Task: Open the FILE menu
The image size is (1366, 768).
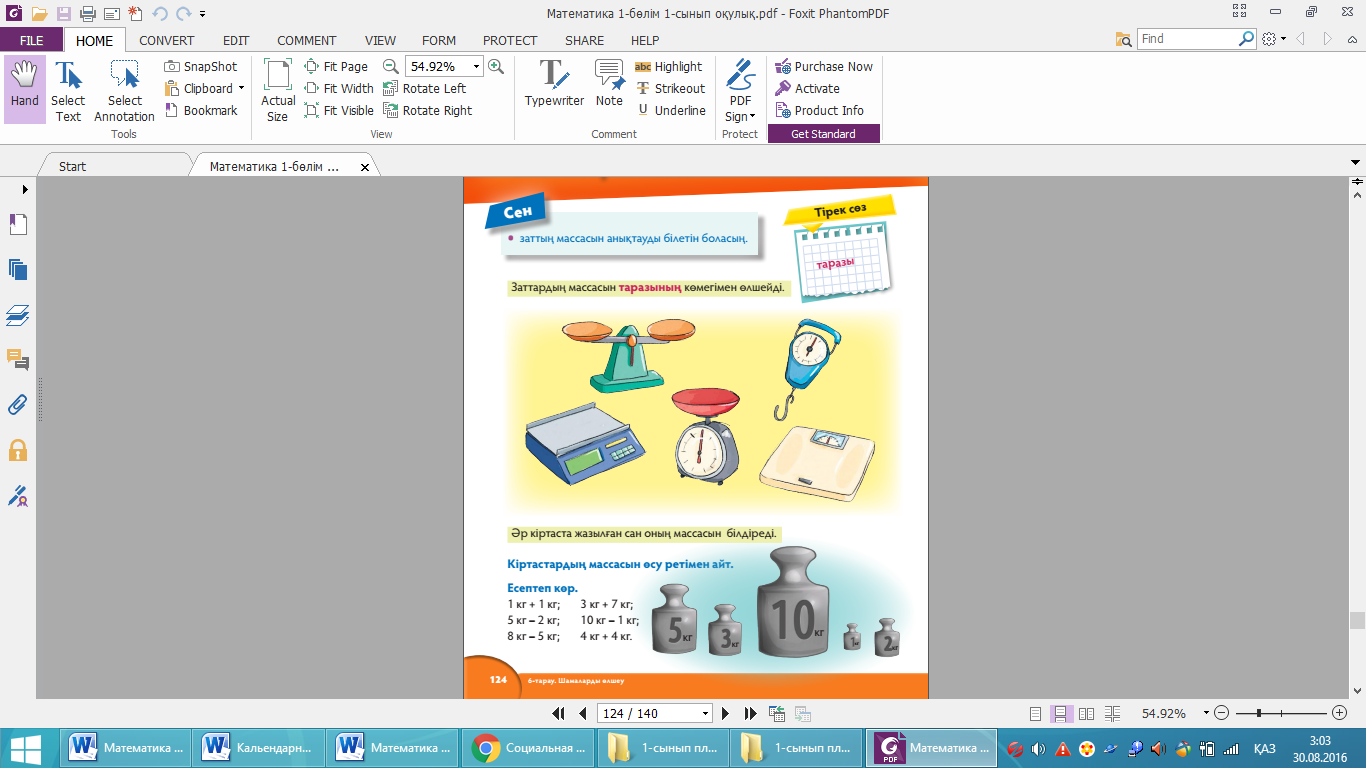Action: tap(31, 41)
